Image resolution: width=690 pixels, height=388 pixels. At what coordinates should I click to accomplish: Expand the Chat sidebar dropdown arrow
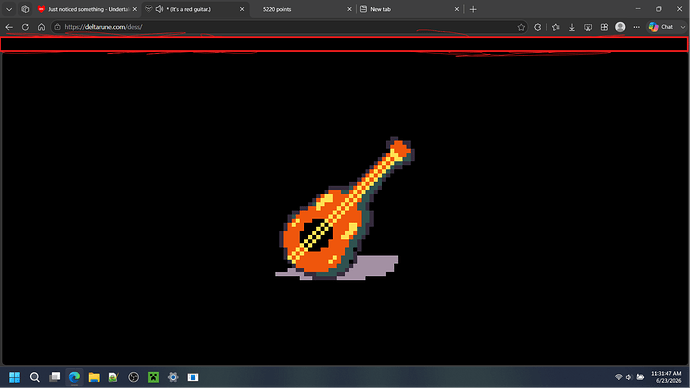[x=683, y=27]
